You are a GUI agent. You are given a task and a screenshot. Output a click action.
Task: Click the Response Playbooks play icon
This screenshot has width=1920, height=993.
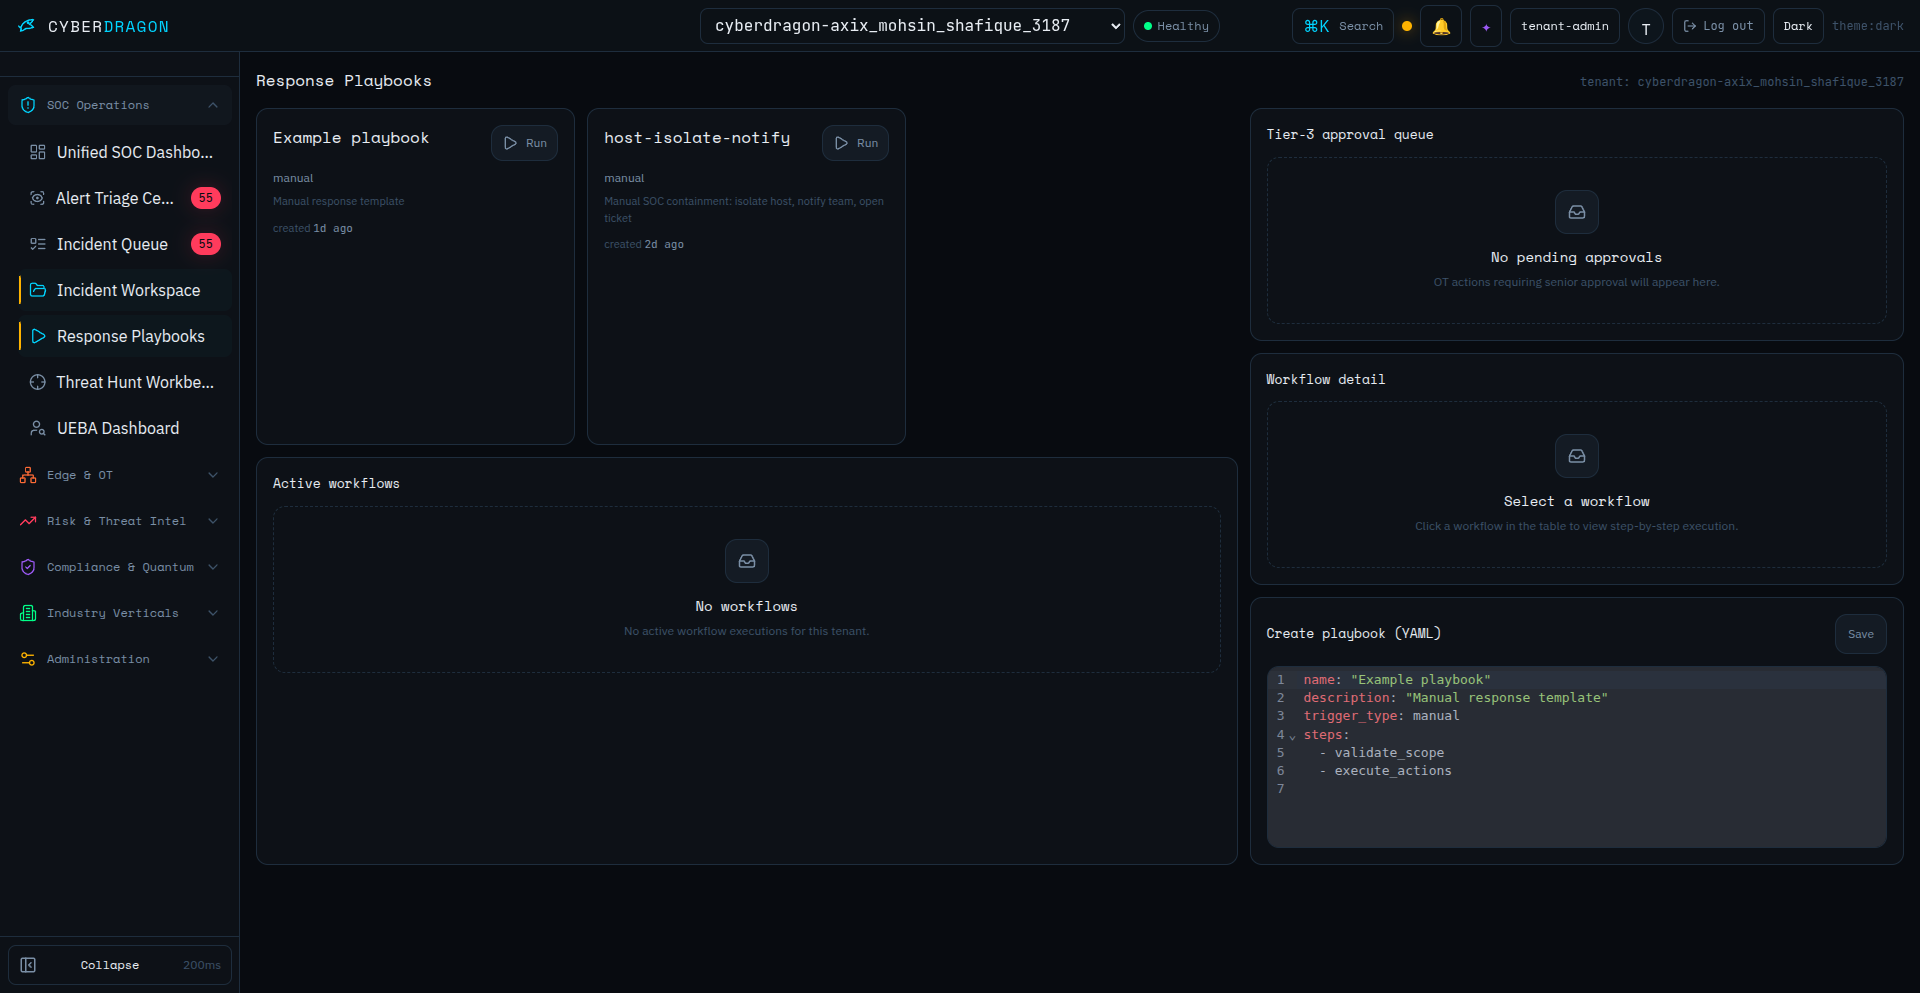point(38,336)
